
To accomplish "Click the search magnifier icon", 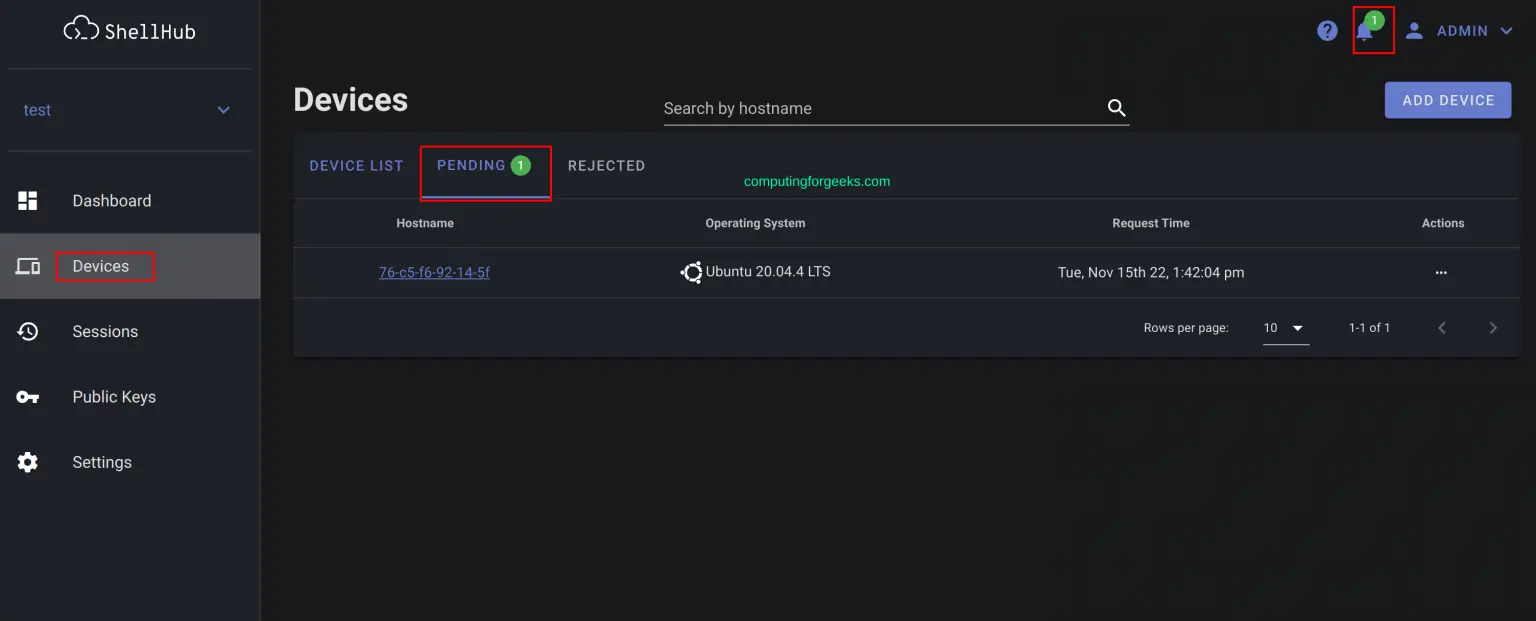I will click(x=1117, y=108).
